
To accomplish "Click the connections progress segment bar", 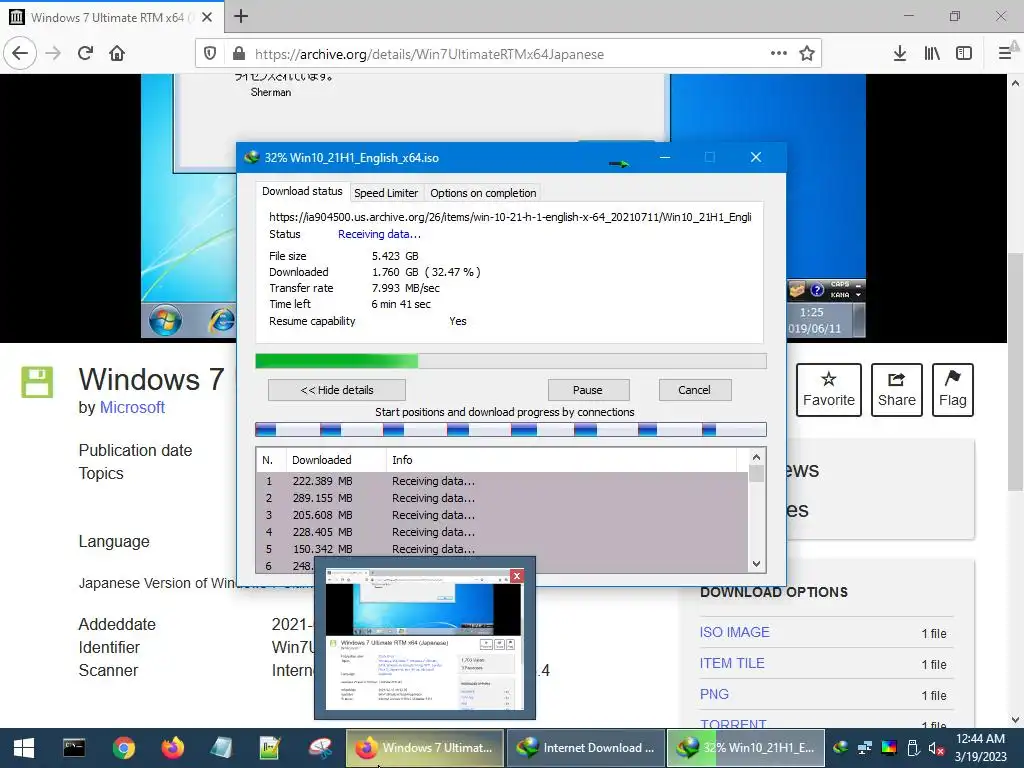I will coord(511,430).
